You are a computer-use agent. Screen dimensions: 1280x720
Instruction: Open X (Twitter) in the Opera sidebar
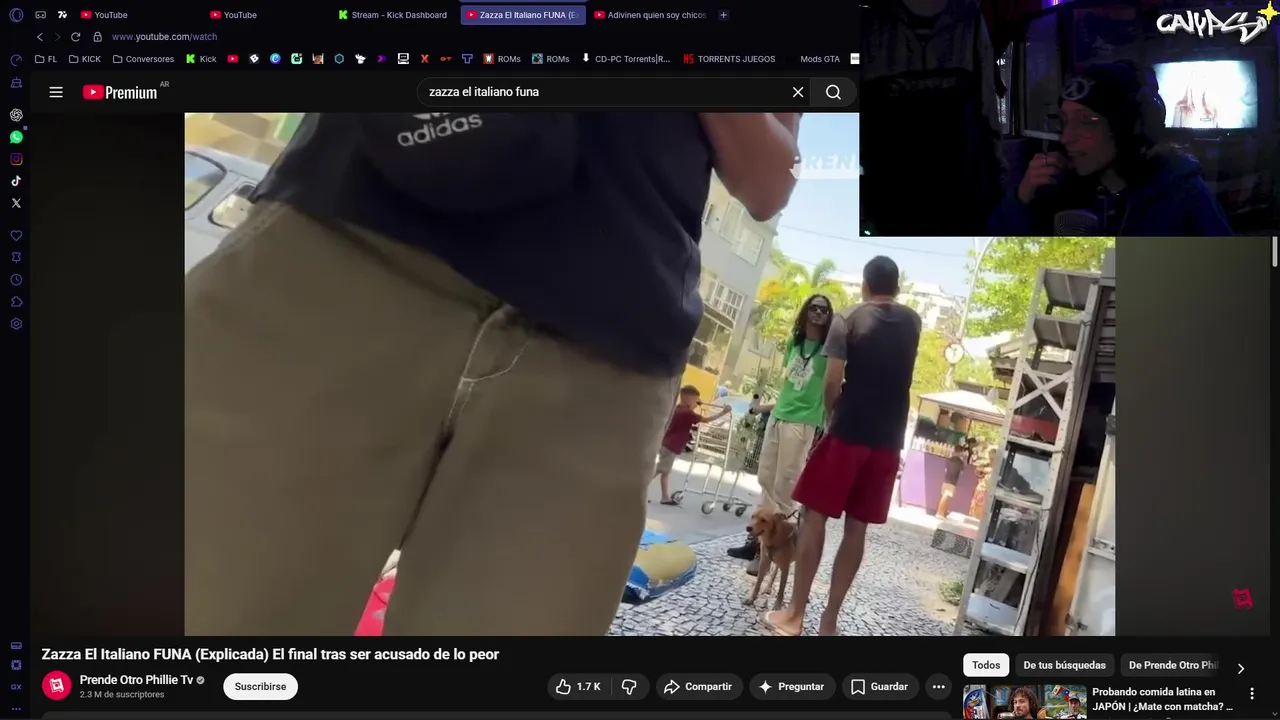tap(16, 203)
